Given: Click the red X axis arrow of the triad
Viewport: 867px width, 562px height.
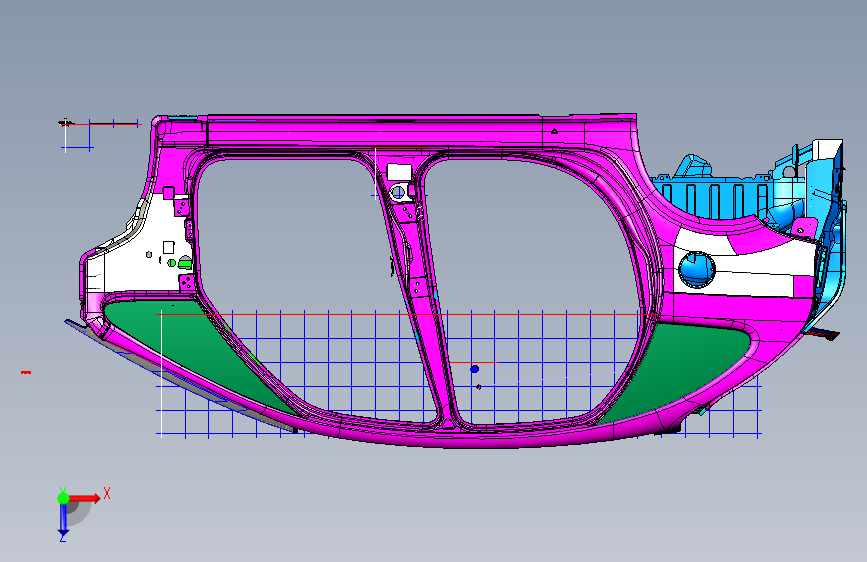Looking at the screenshot, I should point(86,498).
